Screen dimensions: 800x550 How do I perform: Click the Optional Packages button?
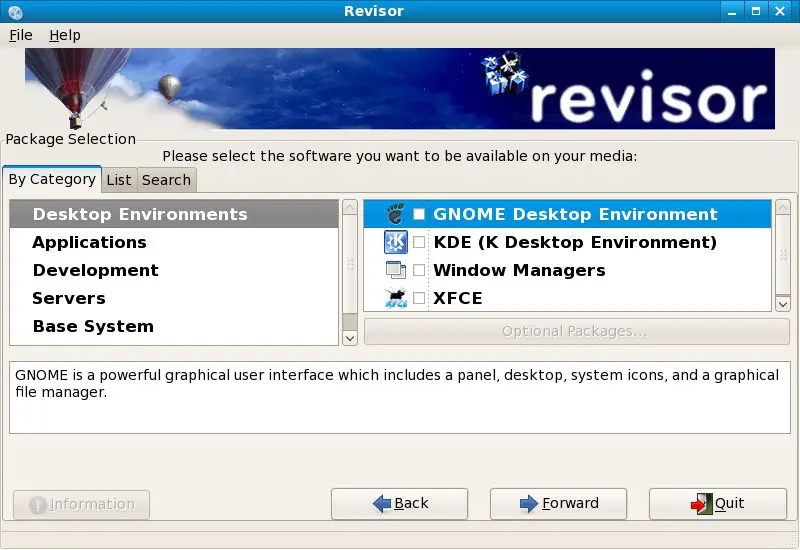pos(577,332)
